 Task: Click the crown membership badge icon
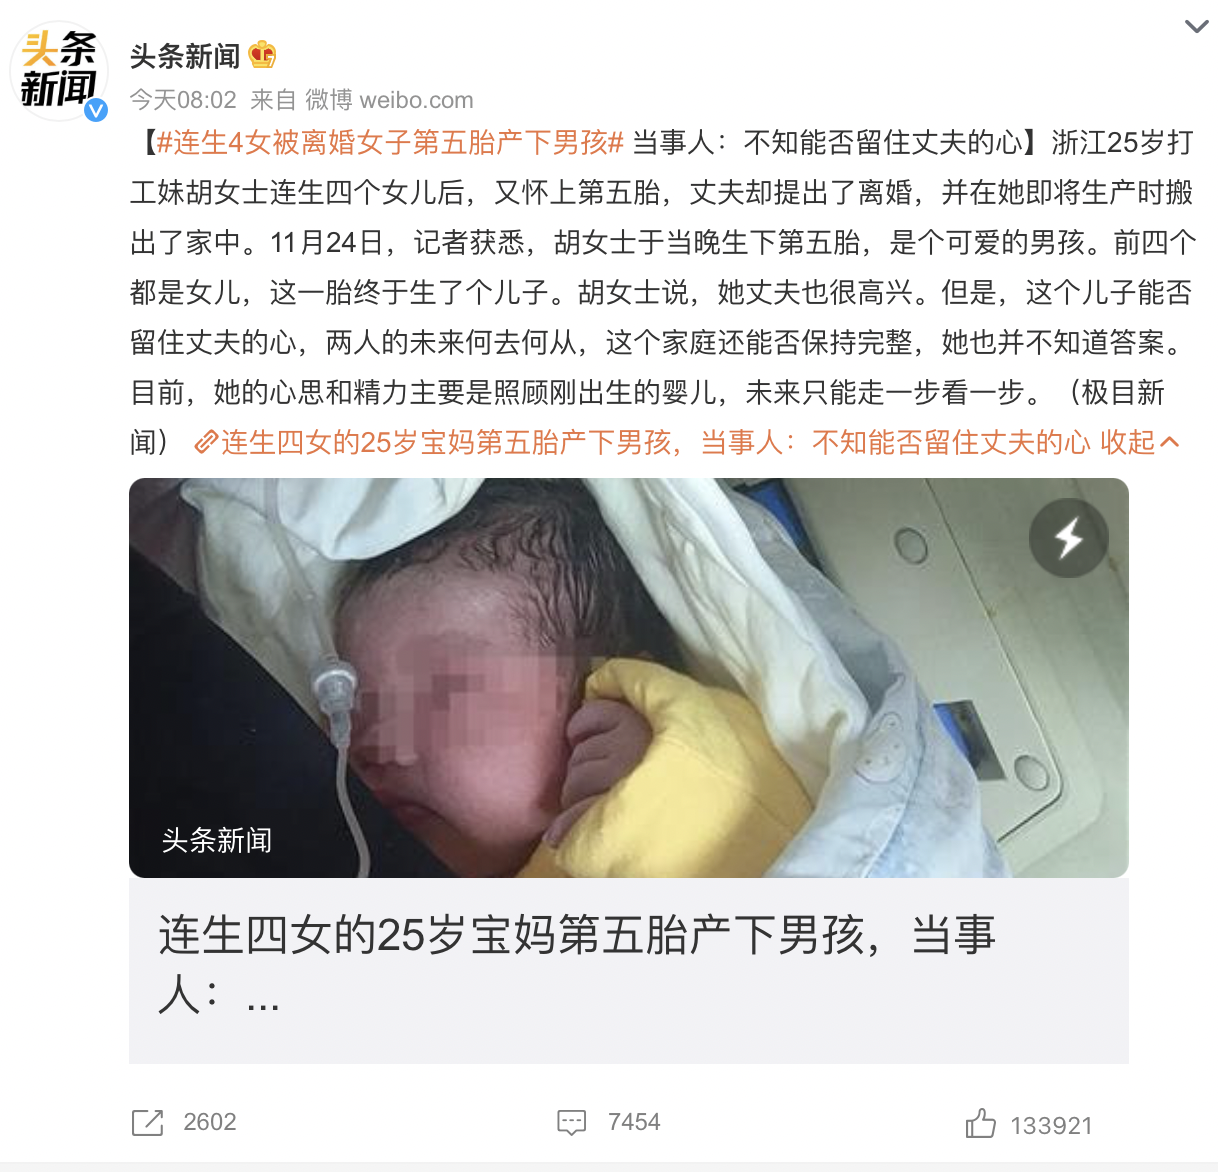[262, 55]
